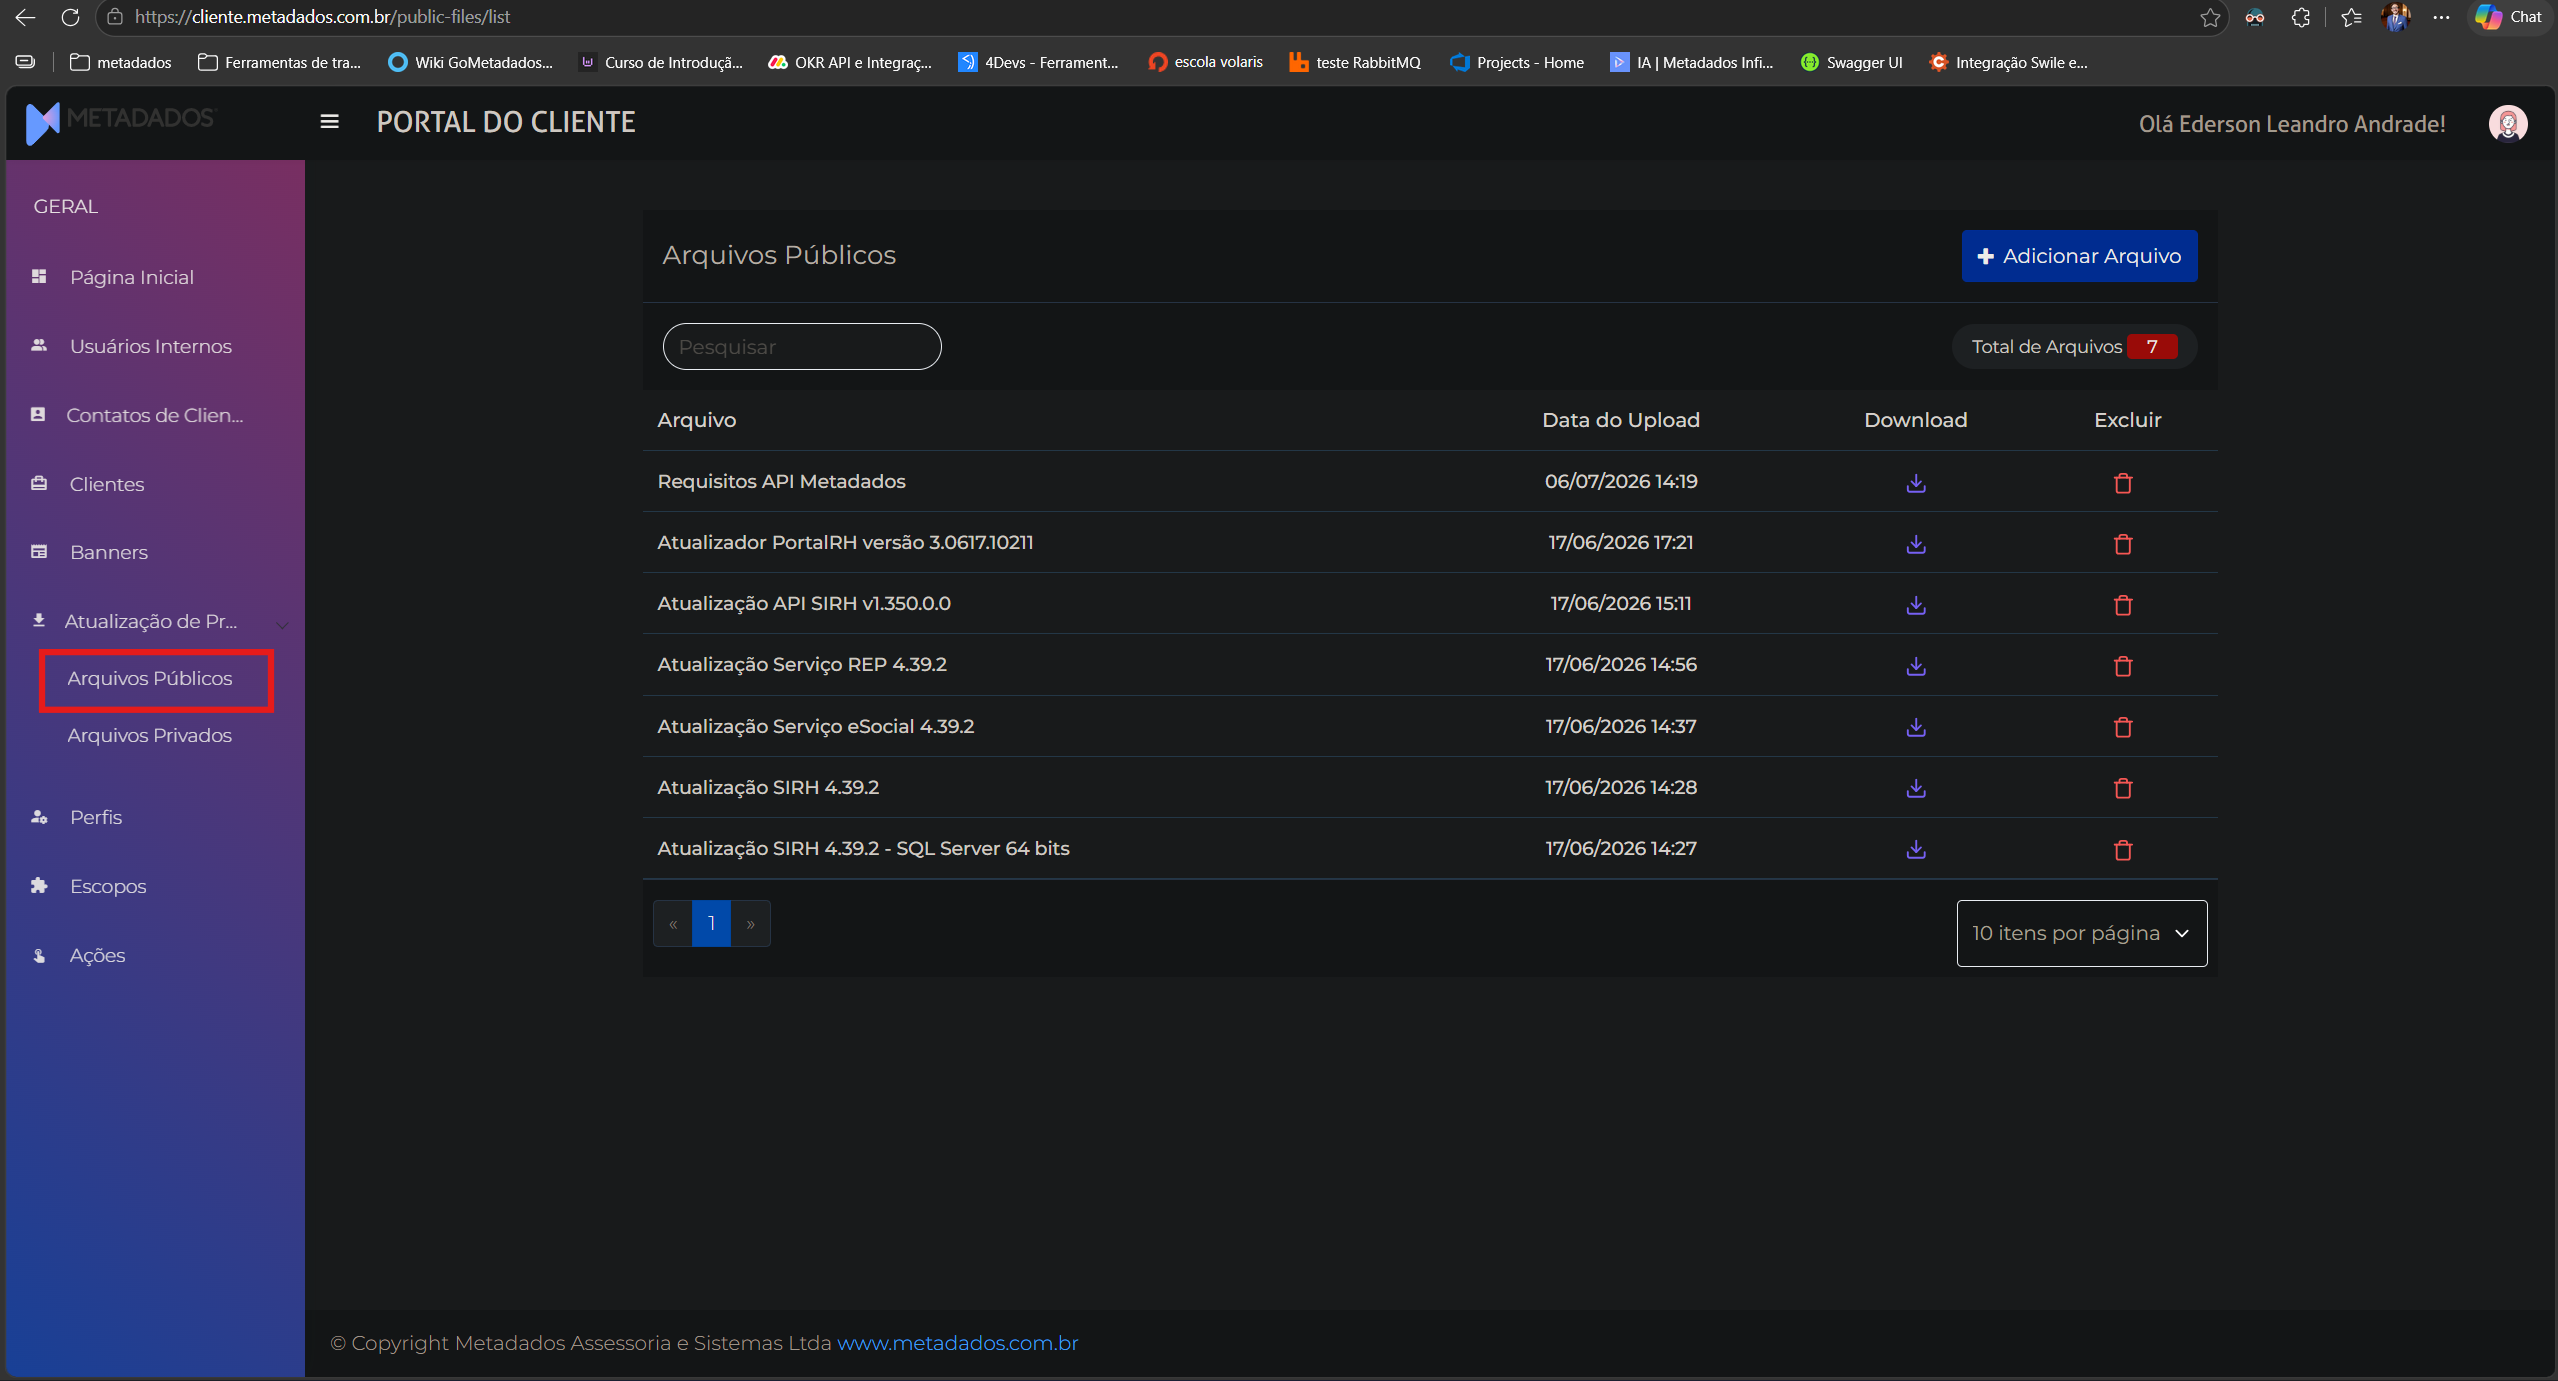This screenshot has width=2558, height=1381.
Task: Open Perfis in the sidebar
Action: tap(96, 817)
